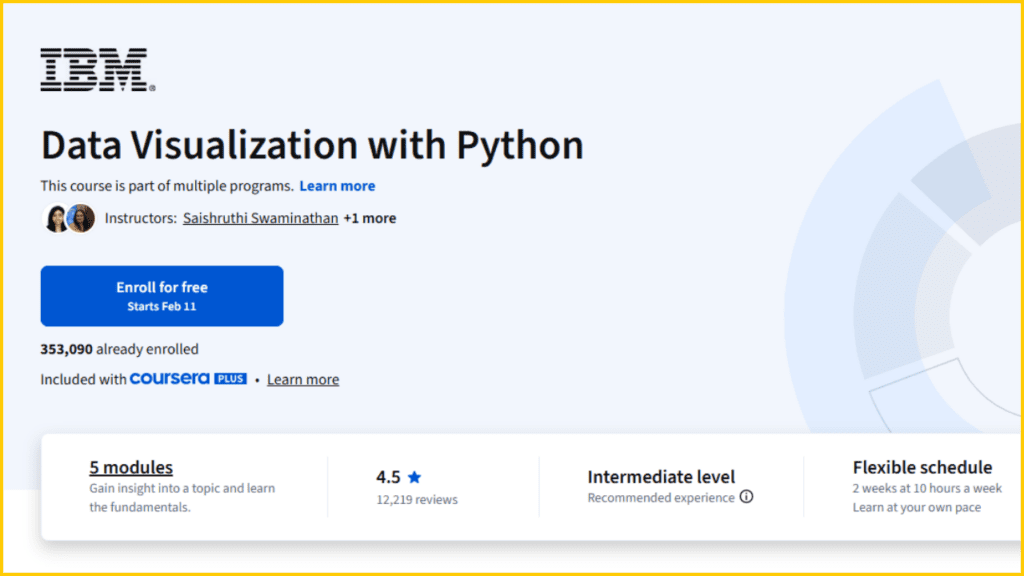The height and width of the screenshot is (576, 1024).
Task: Click Learn more next to multiple programs text
Action: (337, 186)
